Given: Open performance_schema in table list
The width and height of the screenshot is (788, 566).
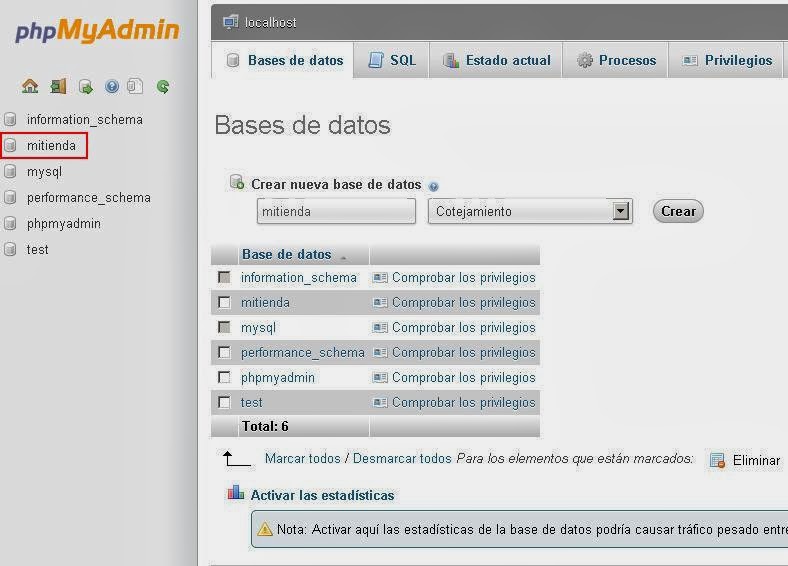Looking at the screenshot, I should click(303, 352).
